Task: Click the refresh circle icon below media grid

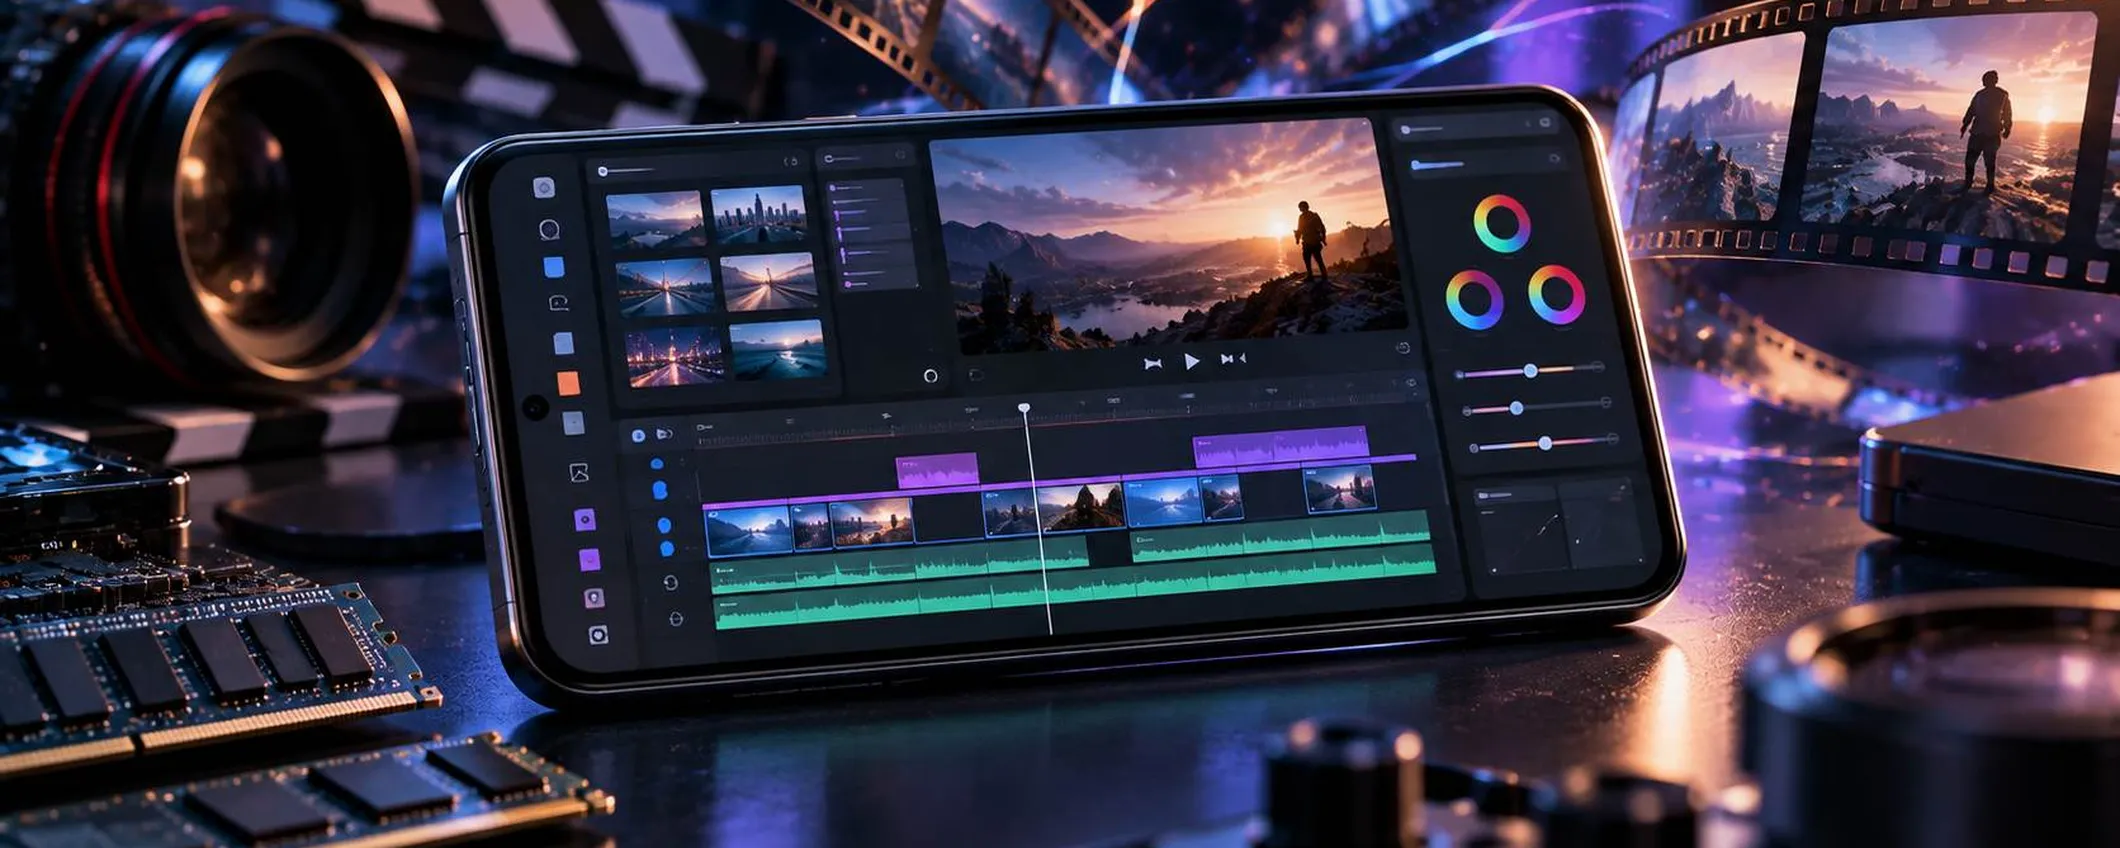Action: tap(930, 376)
